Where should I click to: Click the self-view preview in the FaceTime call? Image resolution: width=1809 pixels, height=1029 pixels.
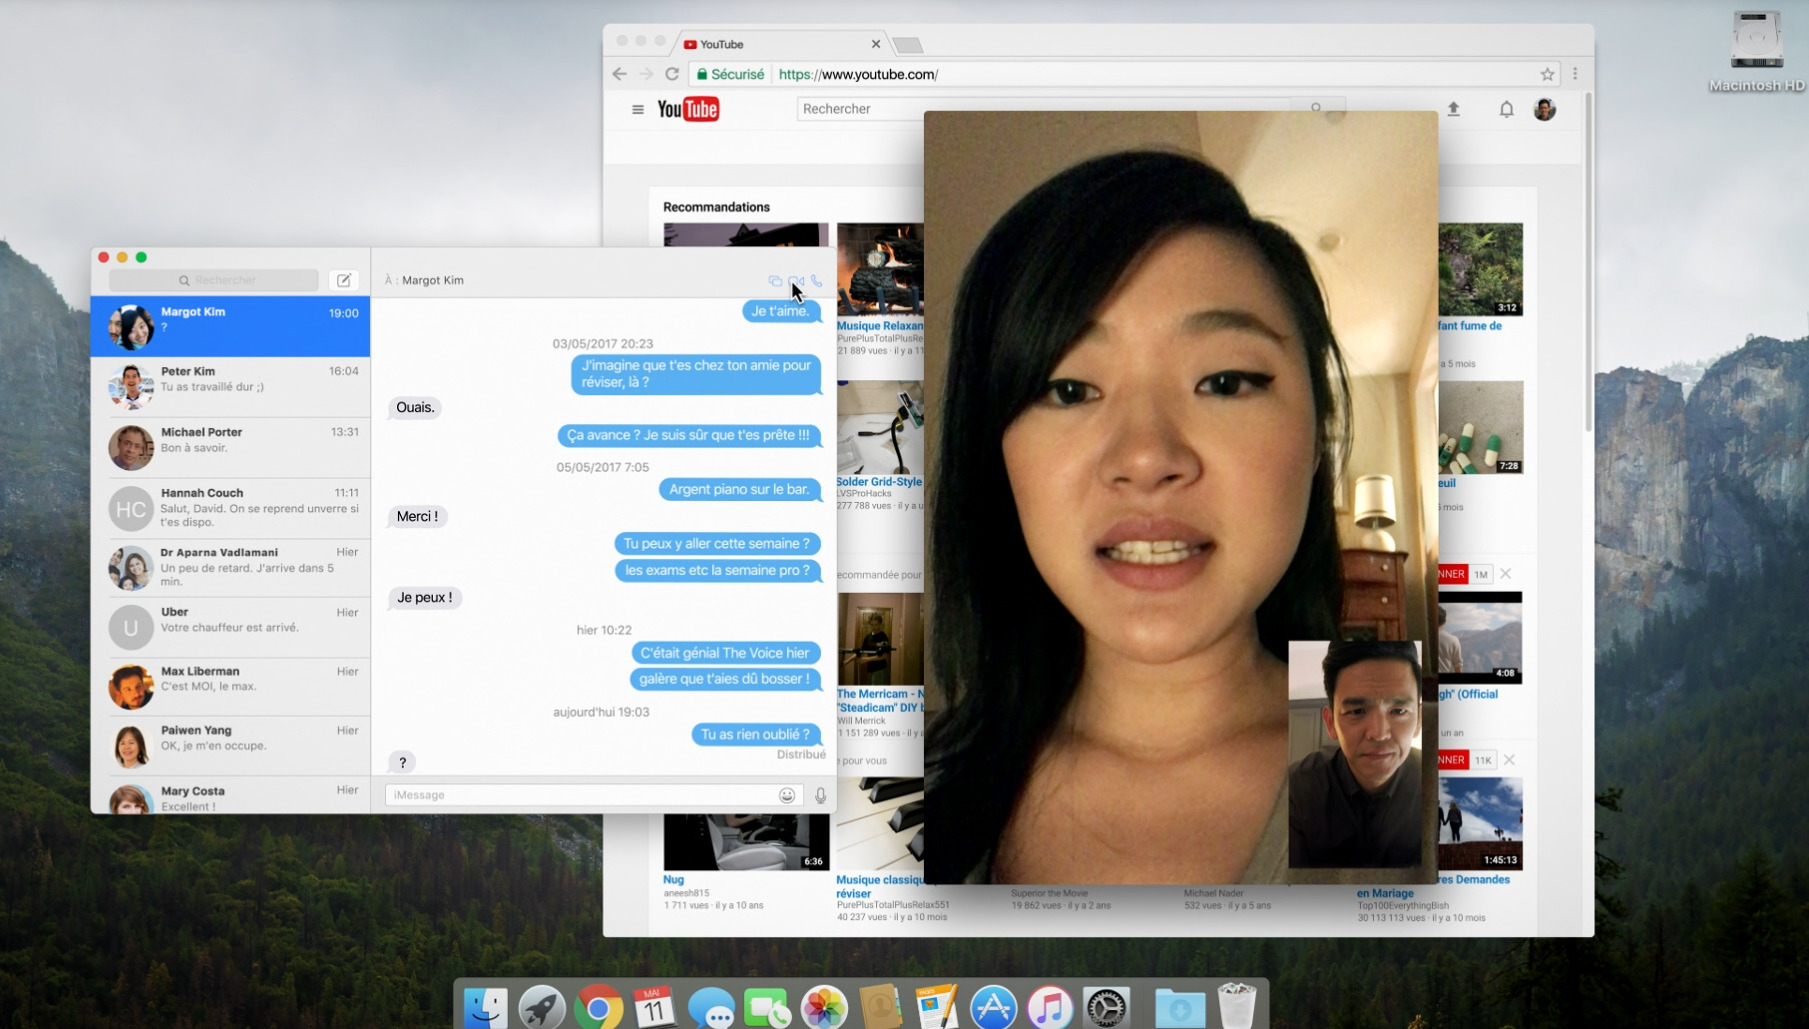click(1354, 754)
